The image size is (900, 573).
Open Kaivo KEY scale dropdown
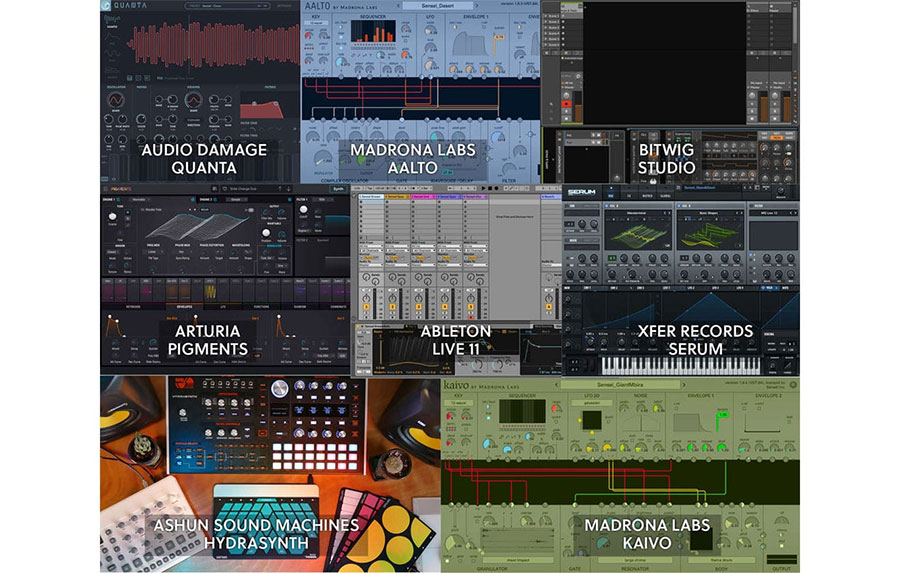tap(458, 402)
